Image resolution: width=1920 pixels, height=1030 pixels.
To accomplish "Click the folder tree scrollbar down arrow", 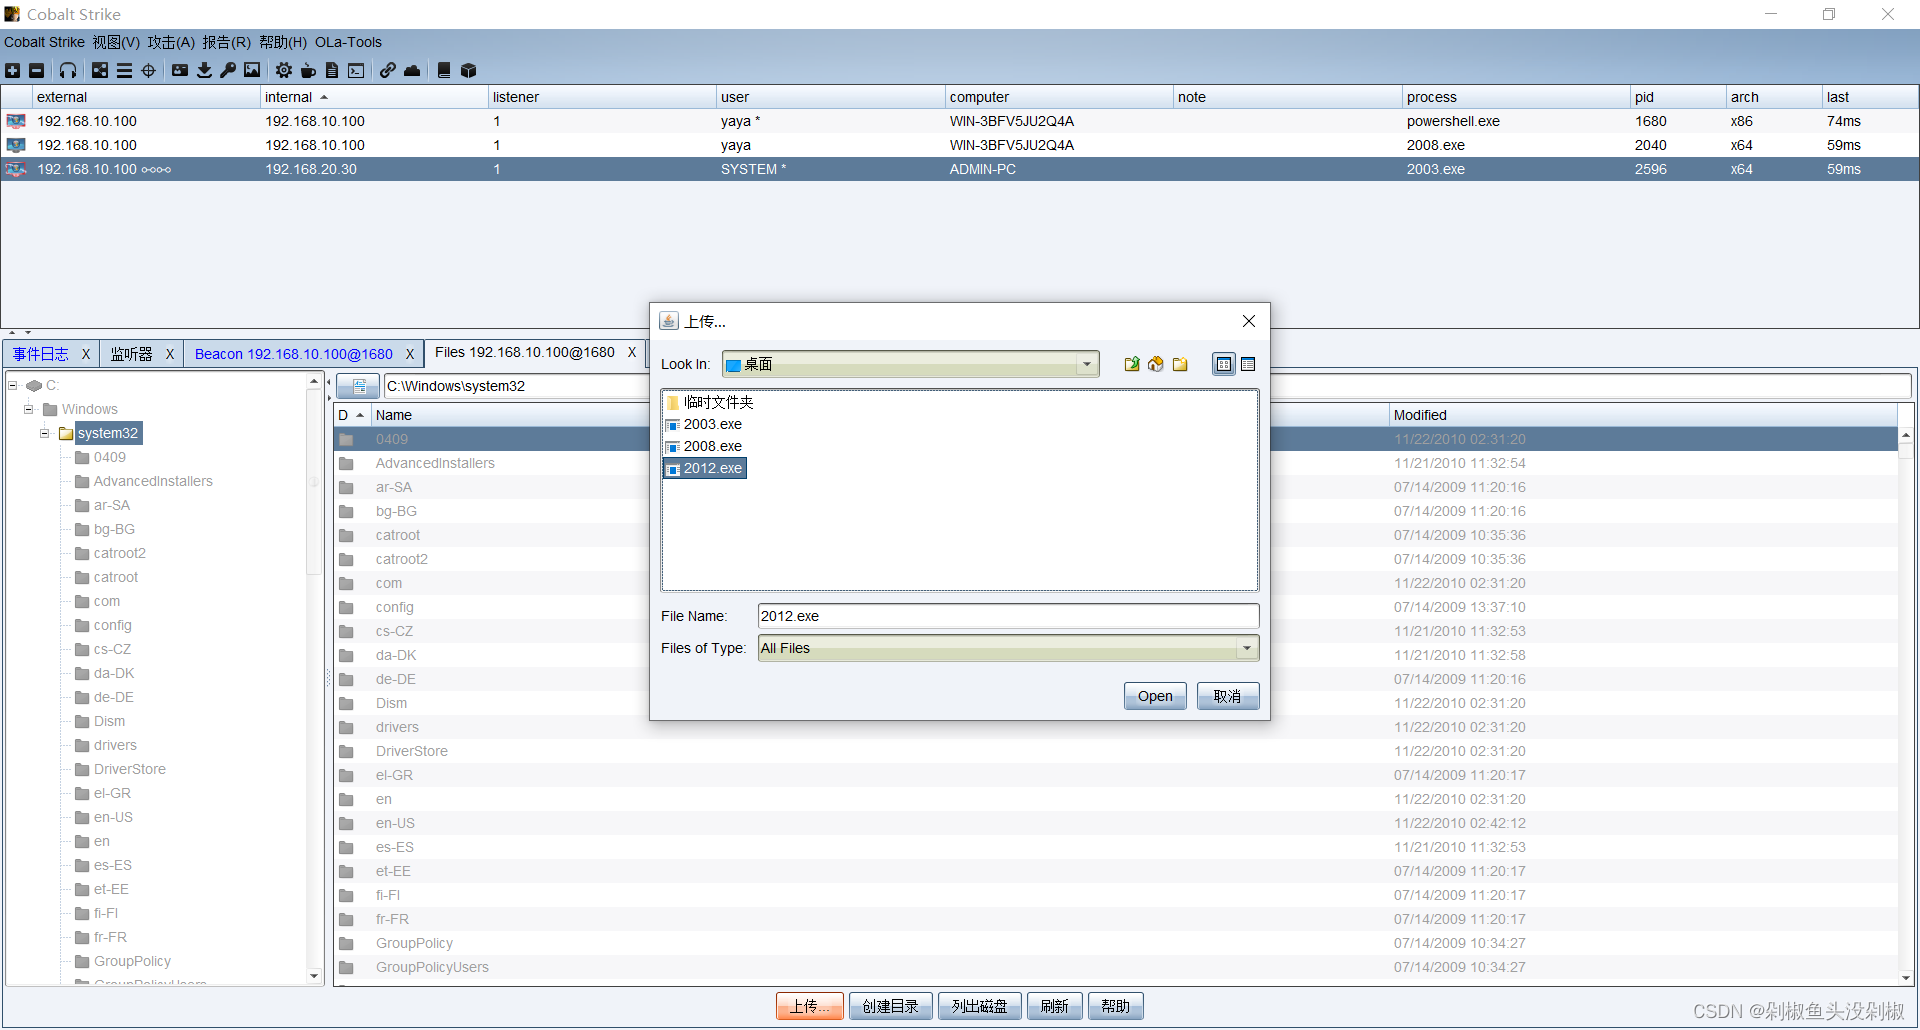I will (314, 976).
